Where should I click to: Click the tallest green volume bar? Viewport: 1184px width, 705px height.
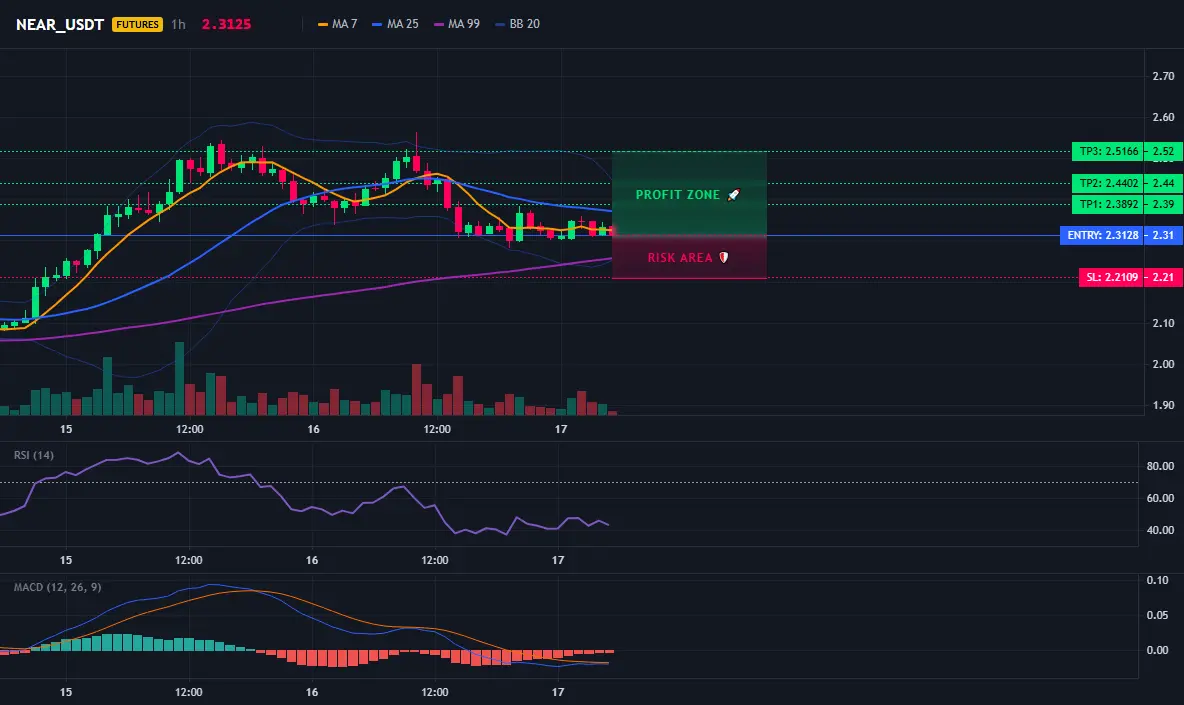(x=179, y=378)
